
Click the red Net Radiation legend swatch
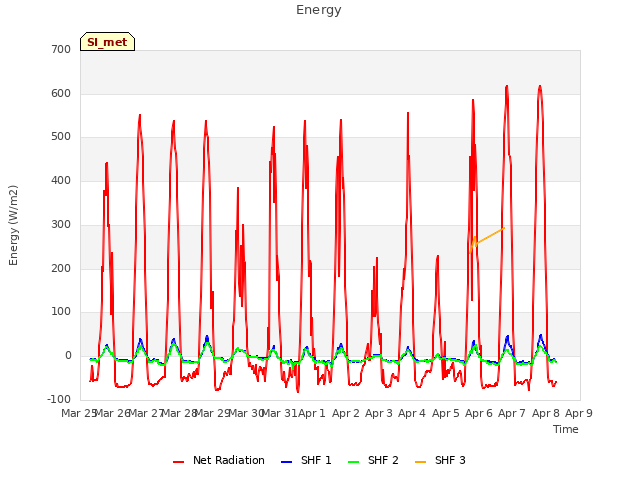(x=178, y=462)
